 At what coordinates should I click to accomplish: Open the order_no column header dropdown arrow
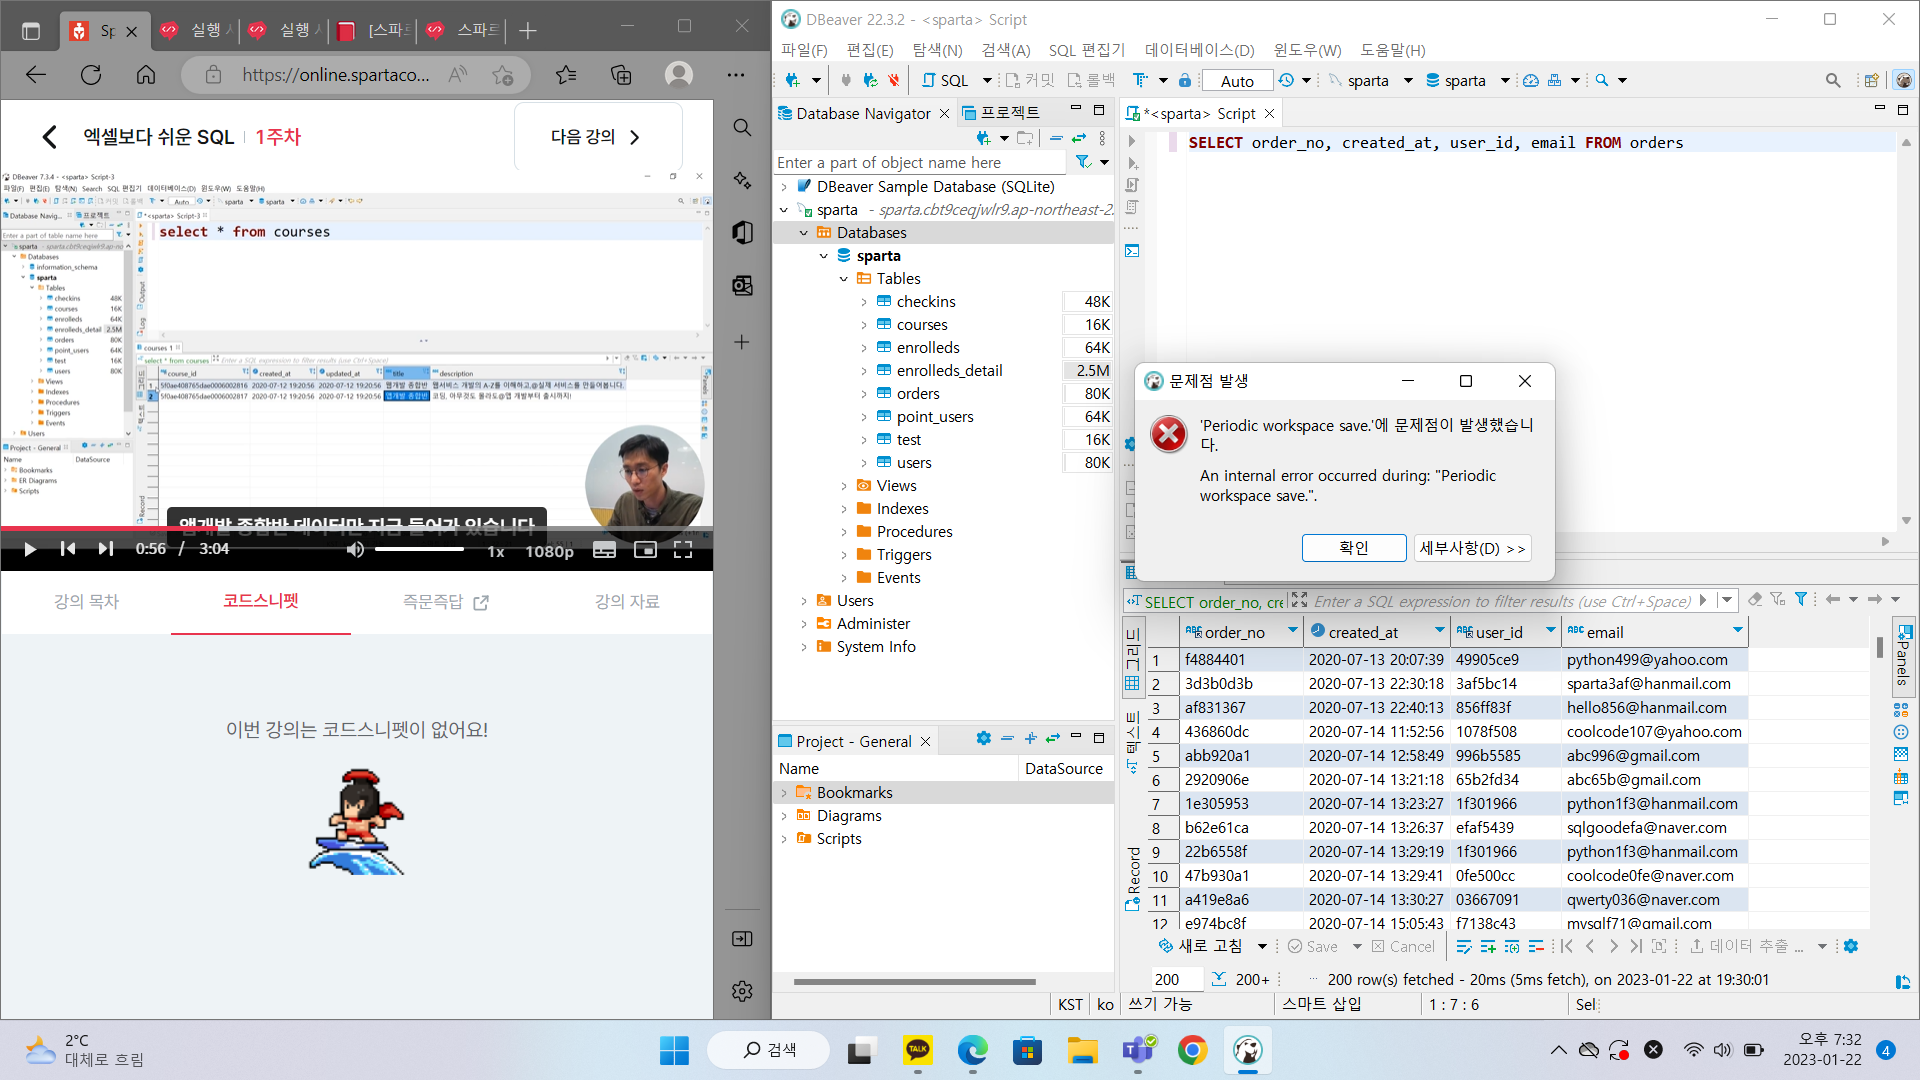point(1292,630)
